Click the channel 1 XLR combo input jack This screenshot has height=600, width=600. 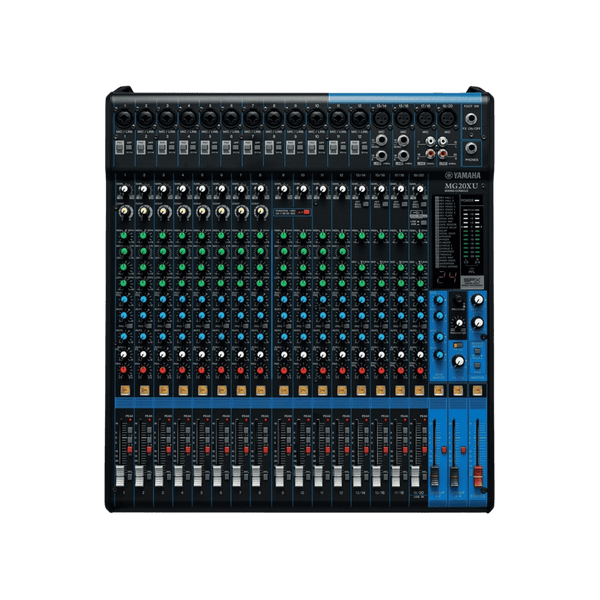(x=124, y=119)
